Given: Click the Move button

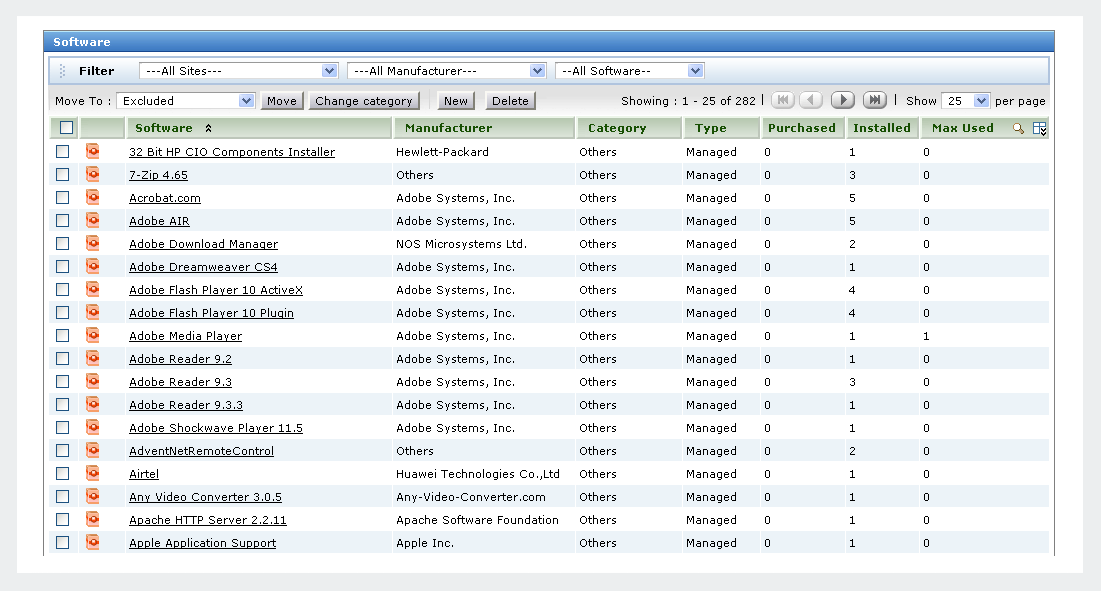Looking at the screenshot, I should pyautogui.click(x=282, y=101).
